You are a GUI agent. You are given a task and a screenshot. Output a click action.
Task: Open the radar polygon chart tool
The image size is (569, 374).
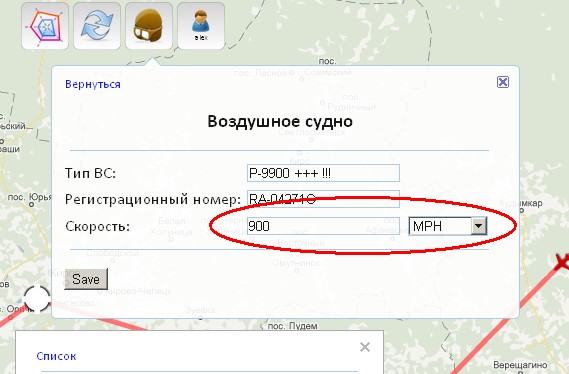pyautogui.click(x=45, y=26)
